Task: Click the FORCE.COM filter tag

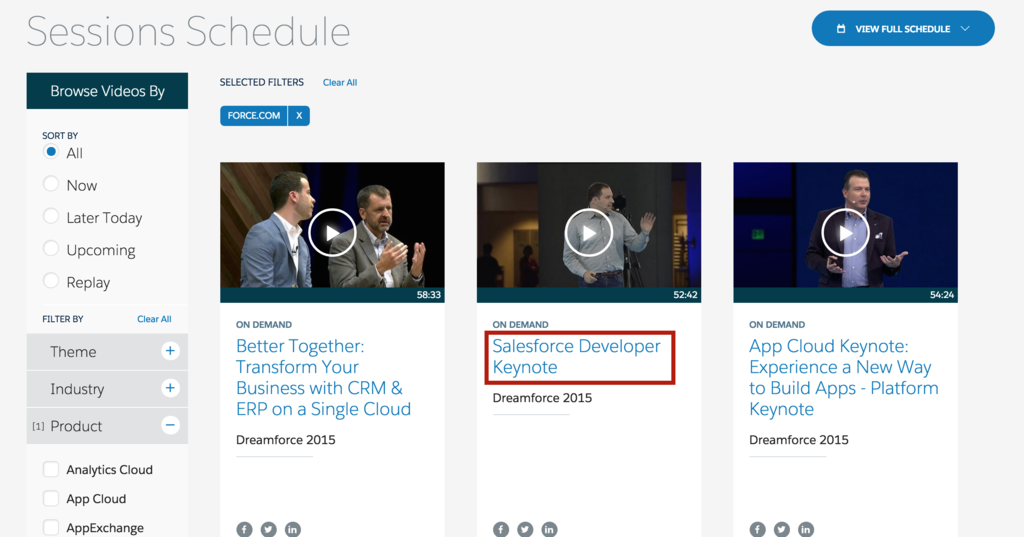Action: pos(253,116)
